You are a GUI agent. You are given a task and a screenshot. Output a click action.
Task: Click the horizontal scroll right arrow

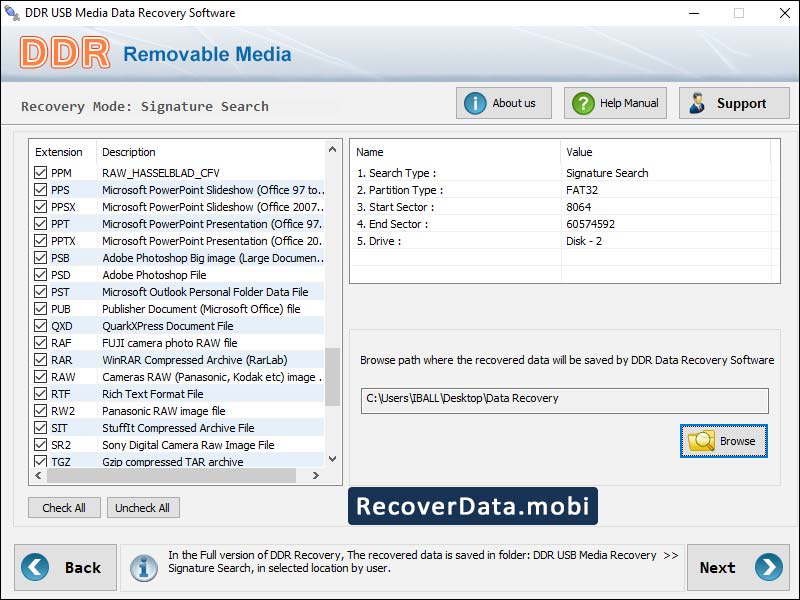[x=316, y=476]
